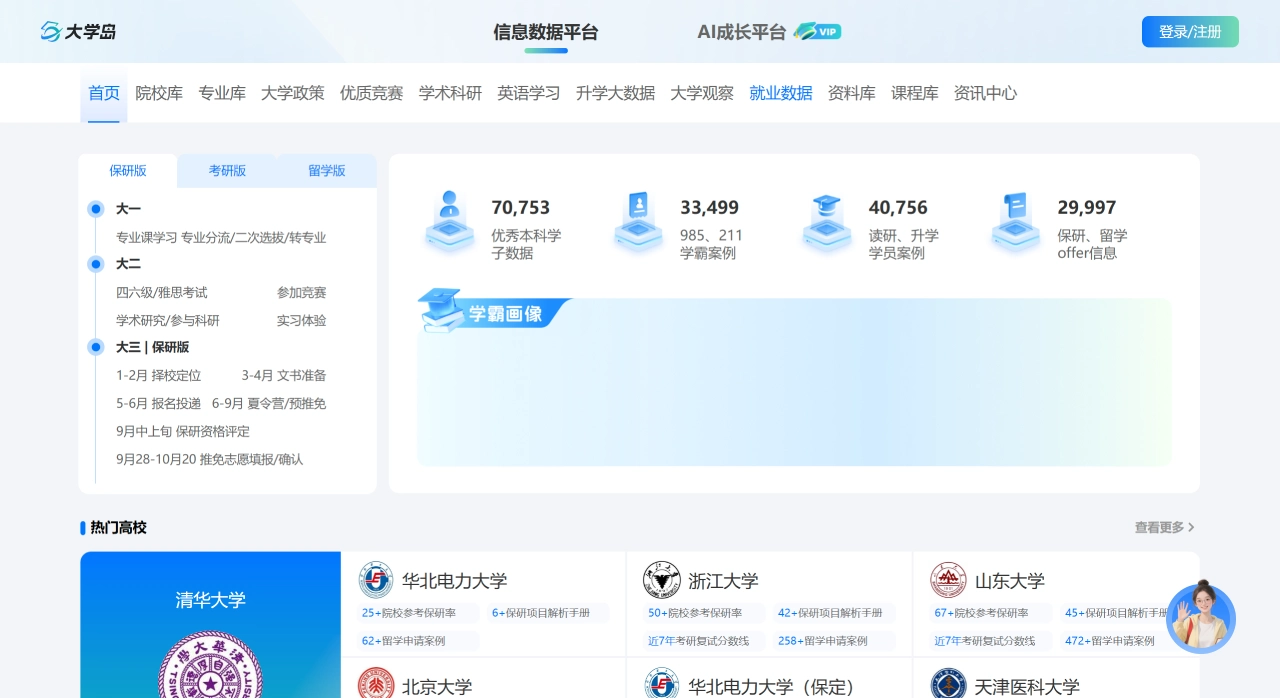Open the 浙江大学 logo
Viewport: 1280px width, 698px height.
(662, 580)
